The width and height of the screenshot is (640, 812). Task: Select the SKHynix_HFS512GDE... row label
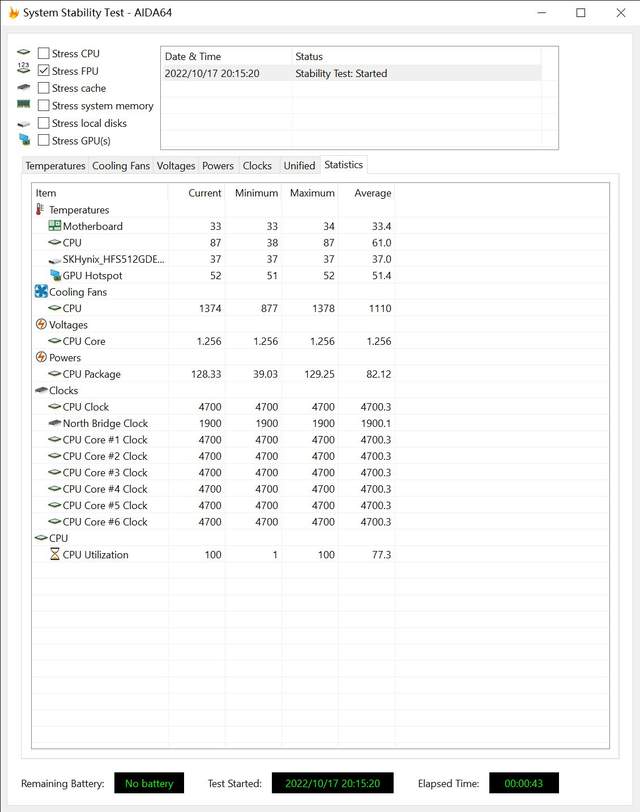pos(113,259)
